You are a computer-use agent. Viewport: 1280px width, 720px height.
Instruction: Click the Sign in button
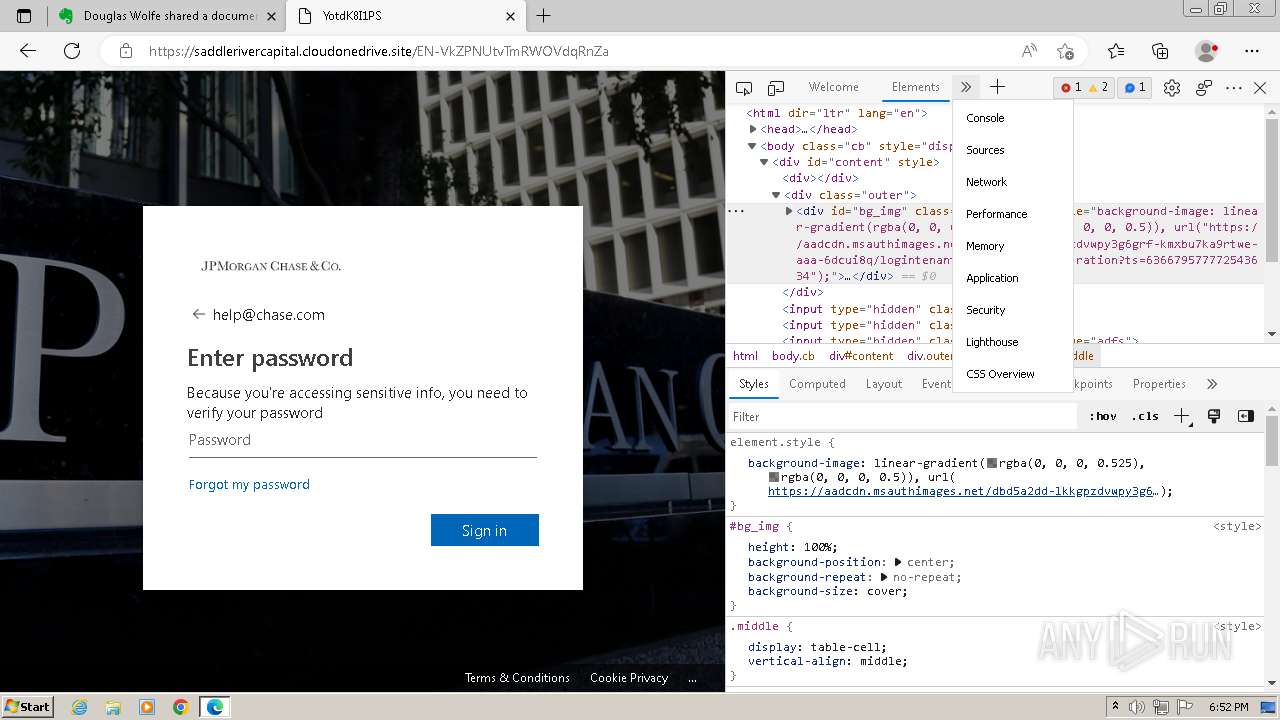[x=485, y=530]
